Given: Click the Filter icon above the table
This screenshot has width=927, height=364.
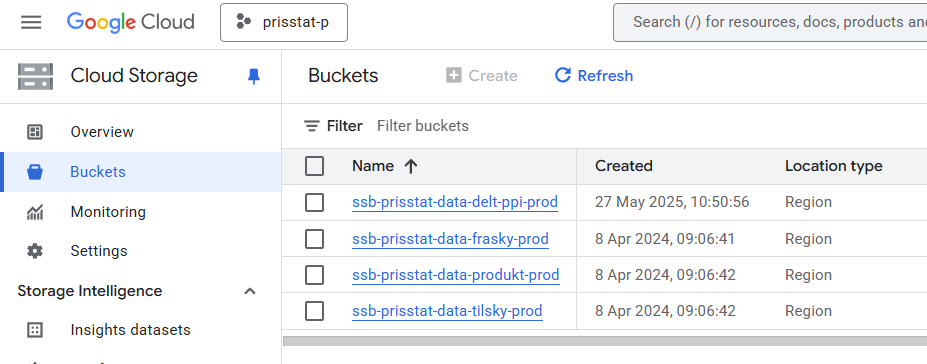Looking at the screenshot, I should pyautogui.click(x=312, y=126).
